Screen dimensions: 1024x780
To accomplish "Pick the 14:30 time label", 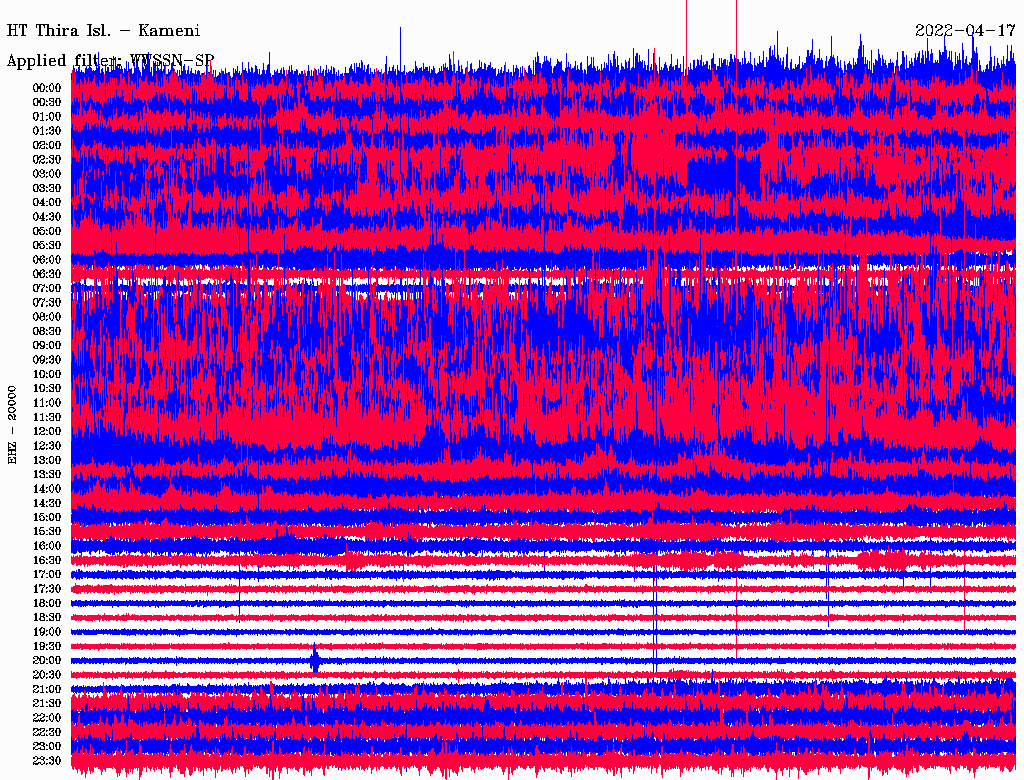I will pos(47,503).
